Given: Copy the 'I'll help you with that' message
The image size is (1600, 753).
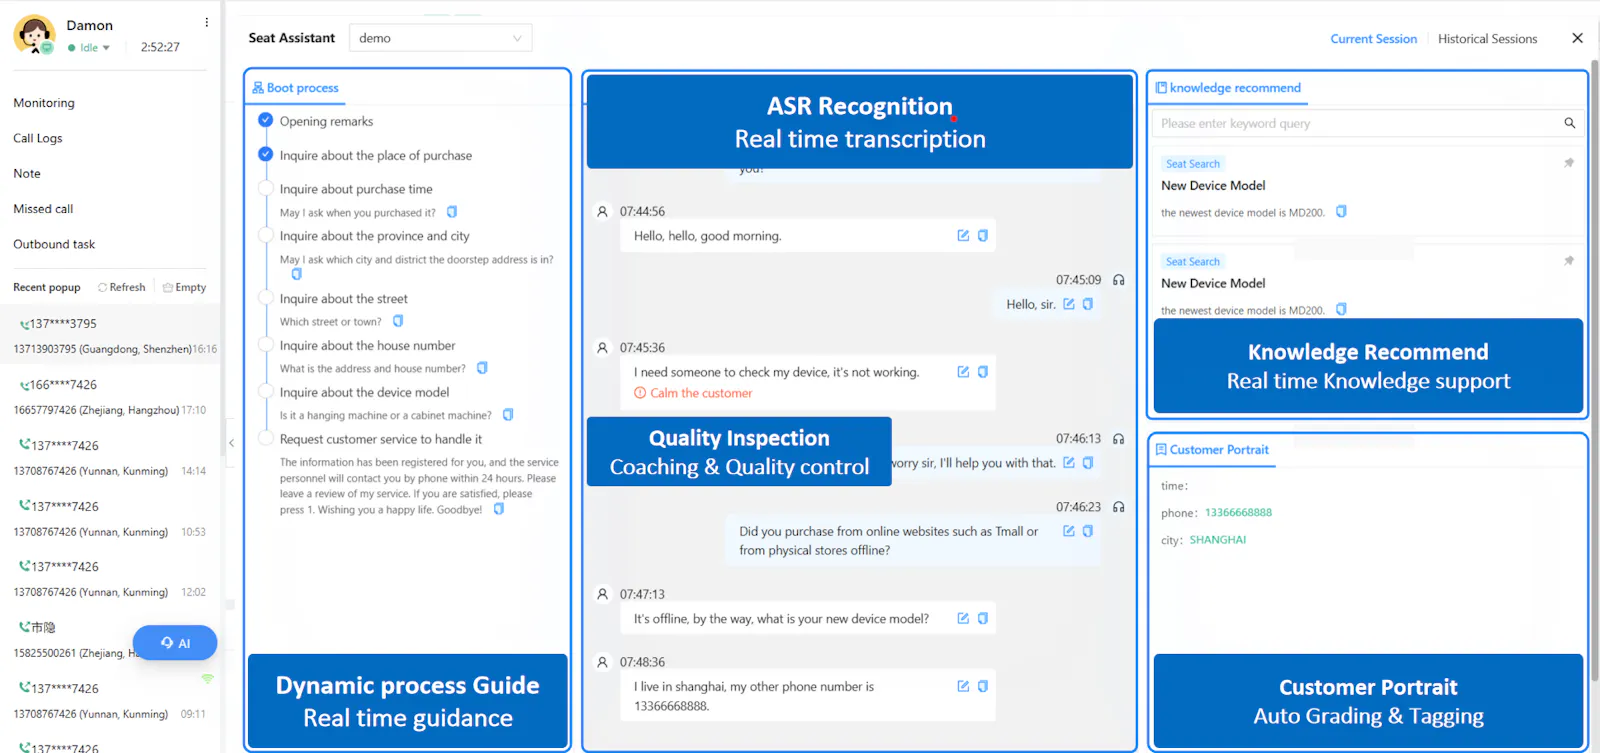Looking at the screenshot, I should click(1088, 462).
